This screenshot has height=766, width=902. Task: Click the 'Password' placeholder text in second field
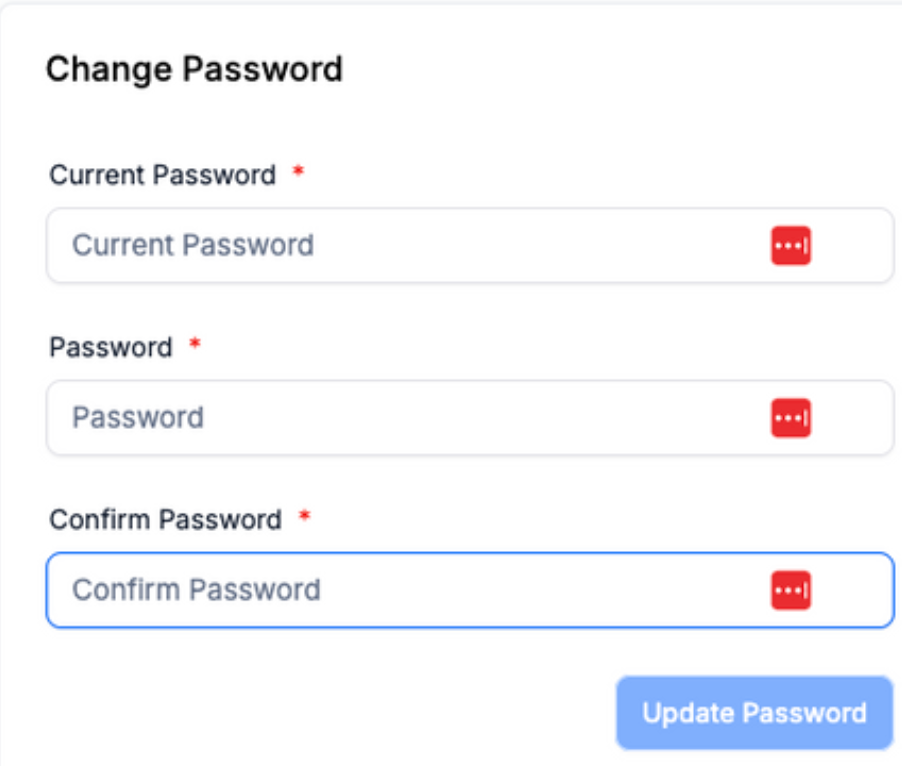coord(138,418)
